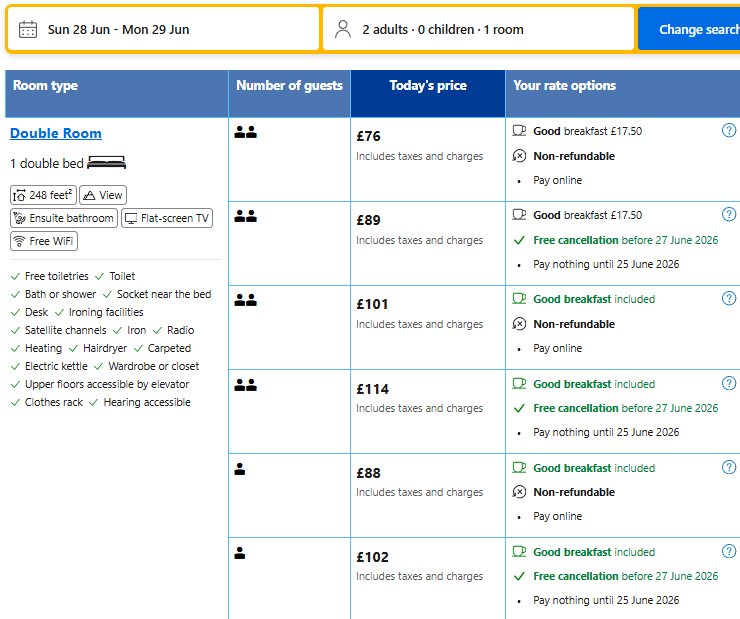Click non-refundable icon in the £76 row
This screenshot has width=740, height=619.
pyautogui.click(x=519, y=156)
